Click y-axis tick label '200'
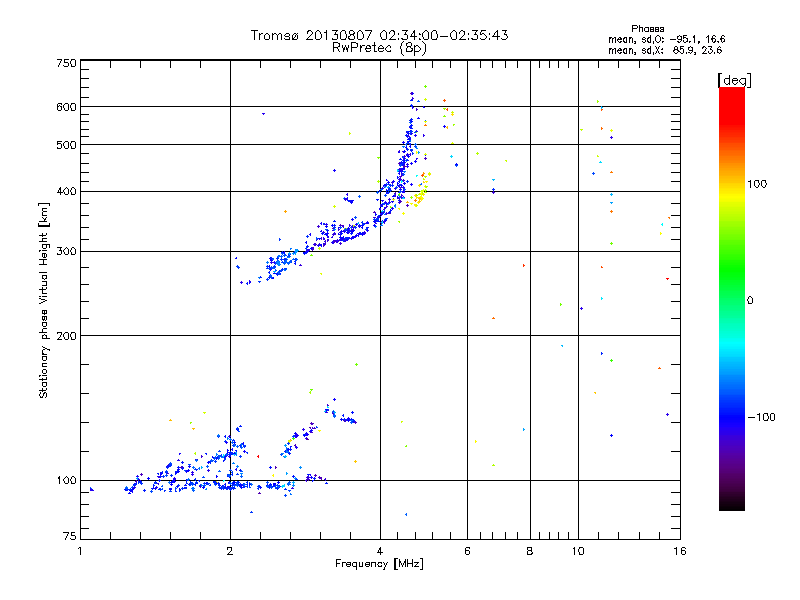800x600 pixels. (x=67, y=336)
